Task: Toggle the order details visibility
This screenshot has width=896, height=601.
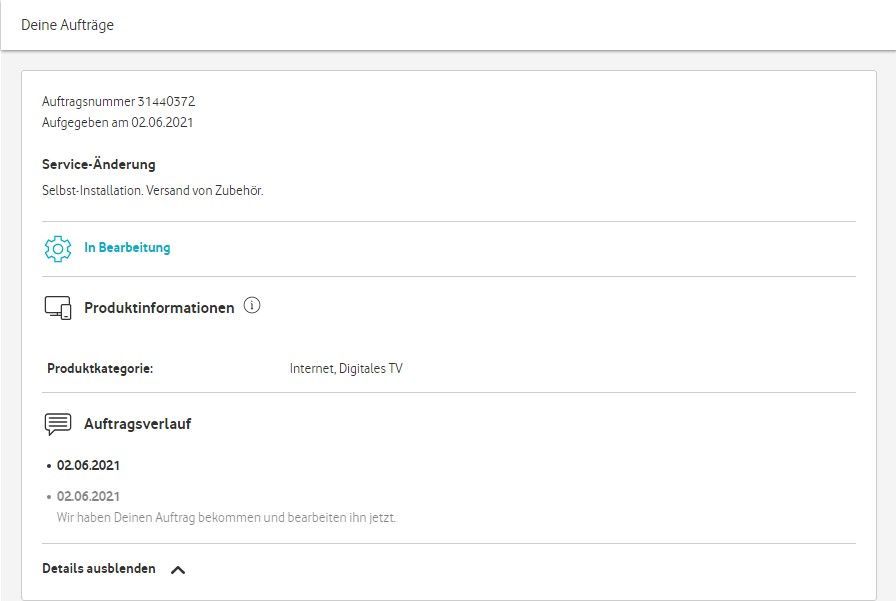Action: pyautogui.click(x=97, y=568)
